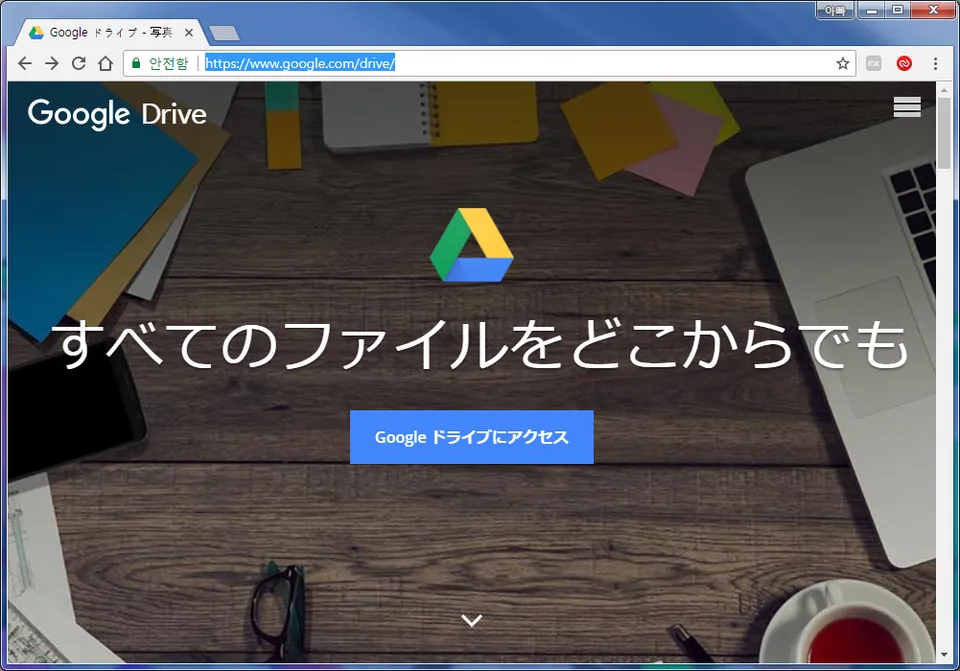The image size is (960, 671).
Task: Click the 'Google ドライブにアクセス' button
Action: pos(471,437)
